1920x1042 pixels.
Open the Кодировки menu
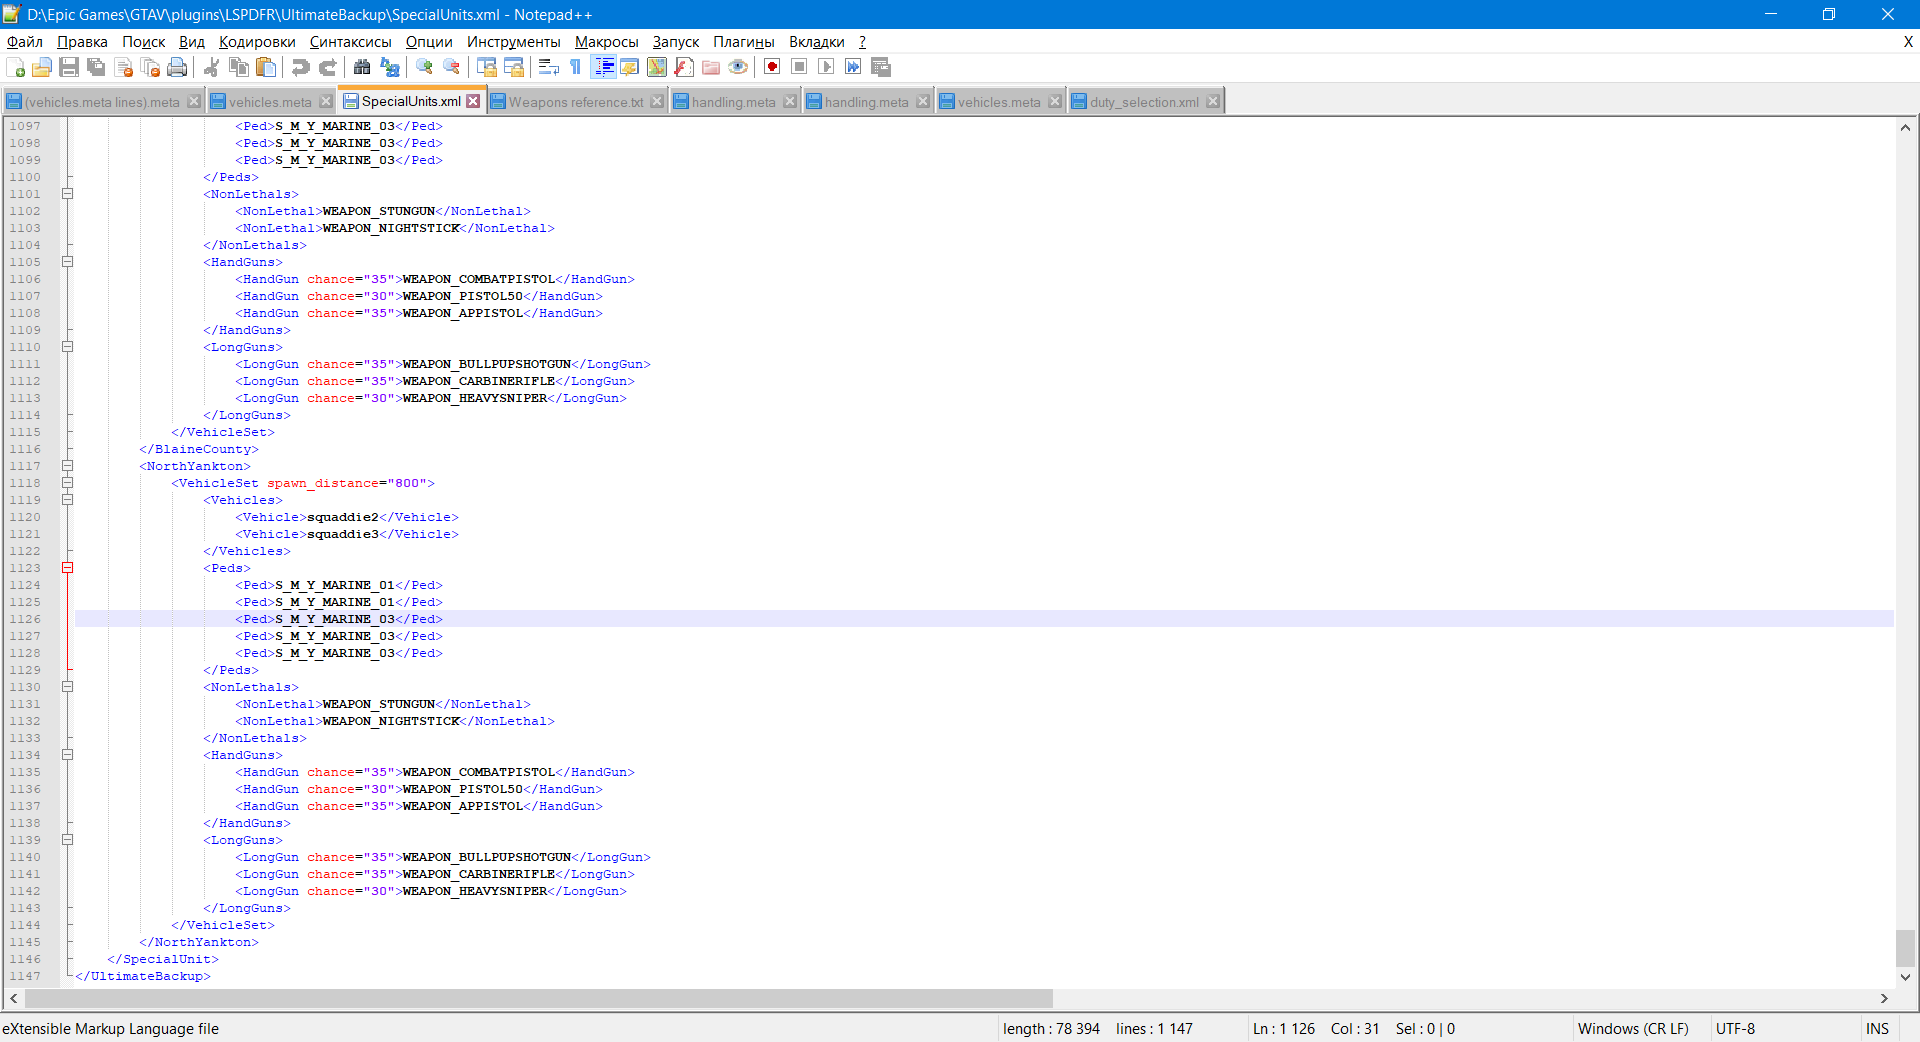(x=257, y=42)
